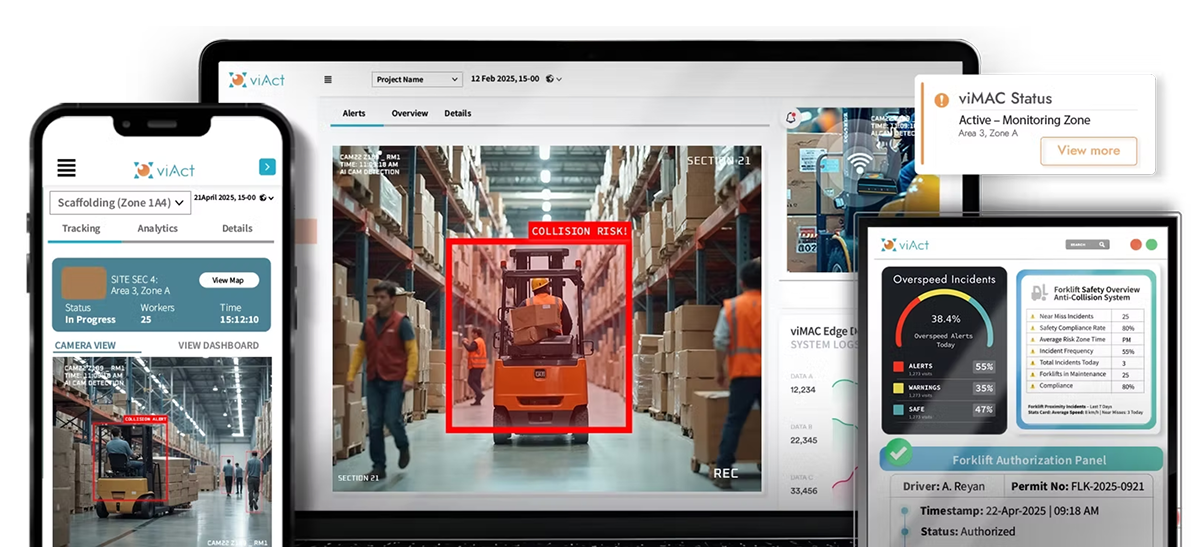
Task: Open VIEW DASHBOARD on the phone
Action: (x=218, y=345)
